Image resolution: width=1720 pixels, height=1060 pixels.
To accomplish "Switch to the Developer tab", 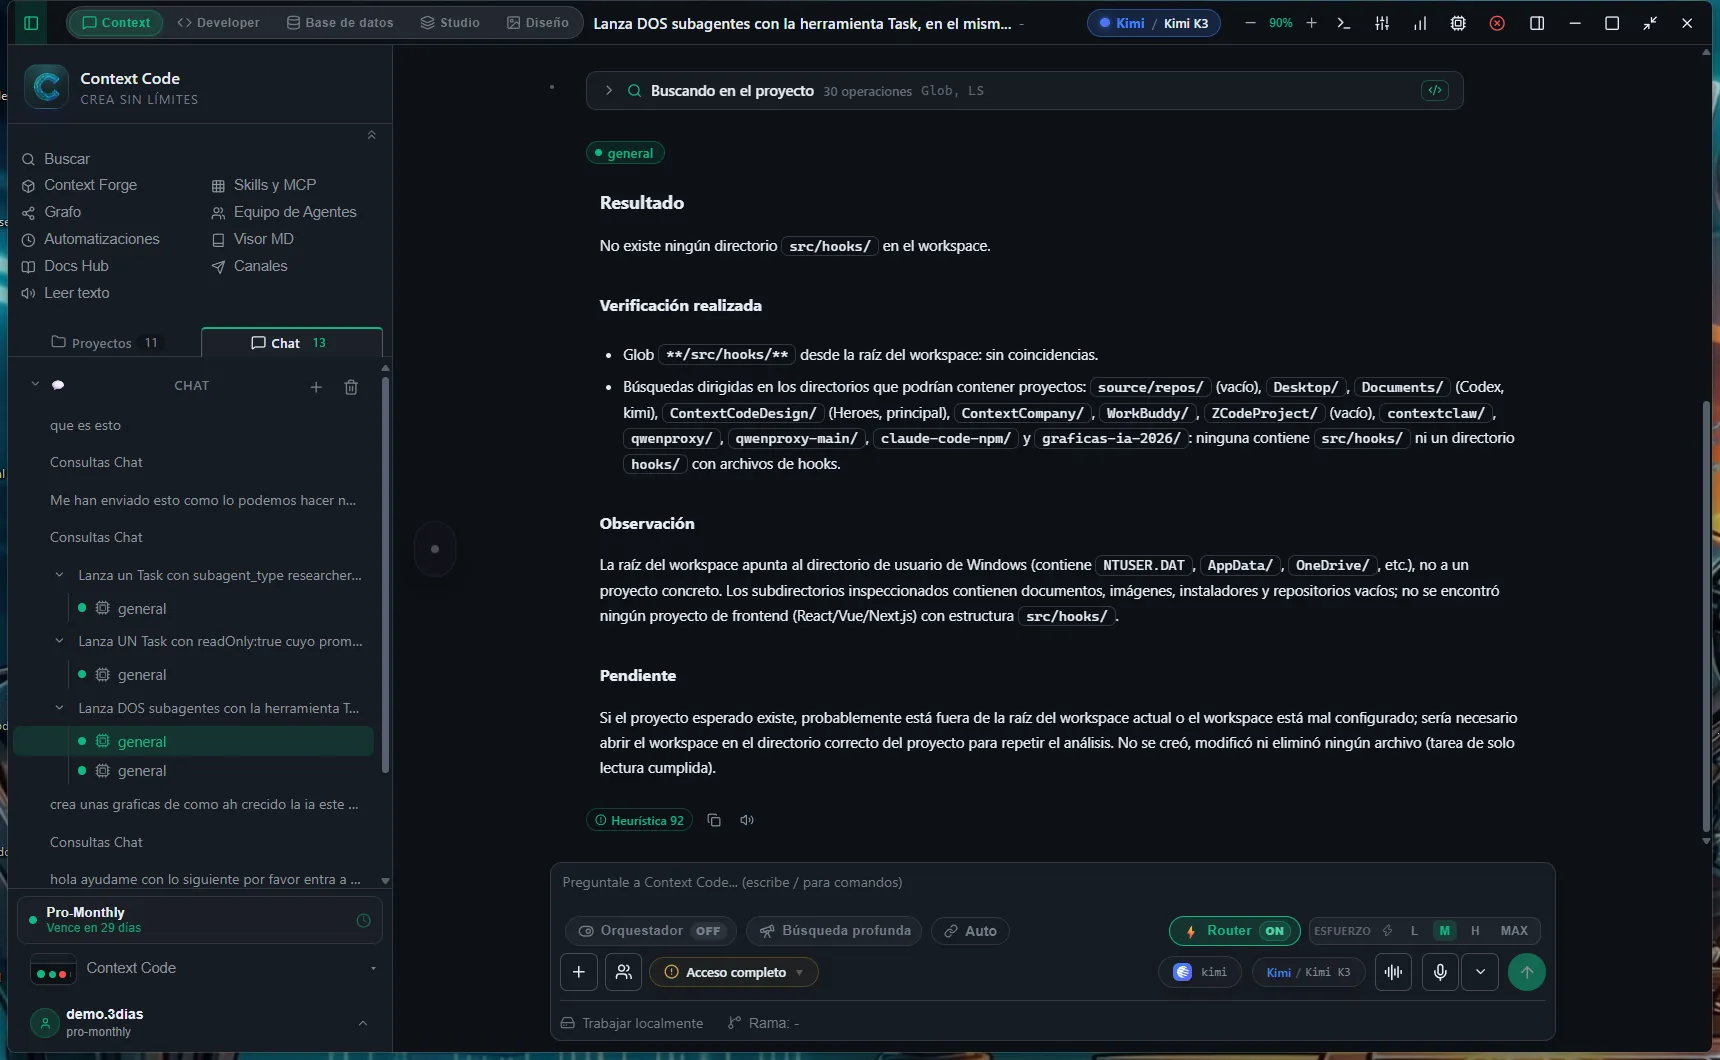I will pos(218,23).
